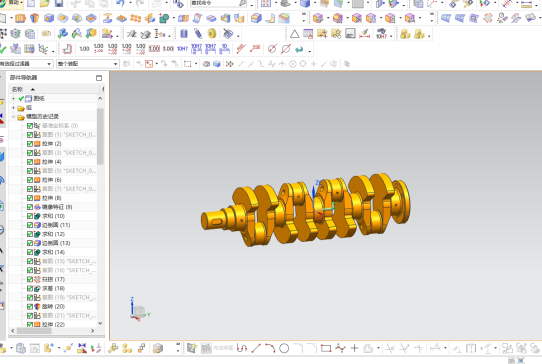
Task: Click the 10H7 binoculars icon
Action: (x=381, y=34)
